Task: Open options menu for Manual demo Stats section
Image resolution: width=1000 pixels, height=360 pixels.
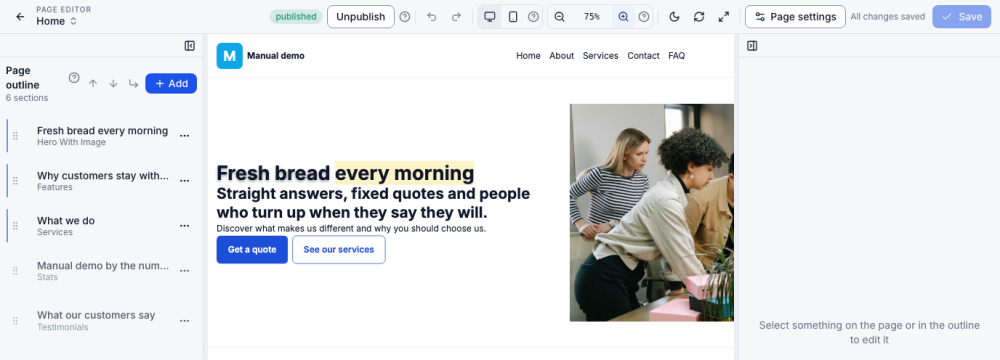Action: [x=184, y=271]
